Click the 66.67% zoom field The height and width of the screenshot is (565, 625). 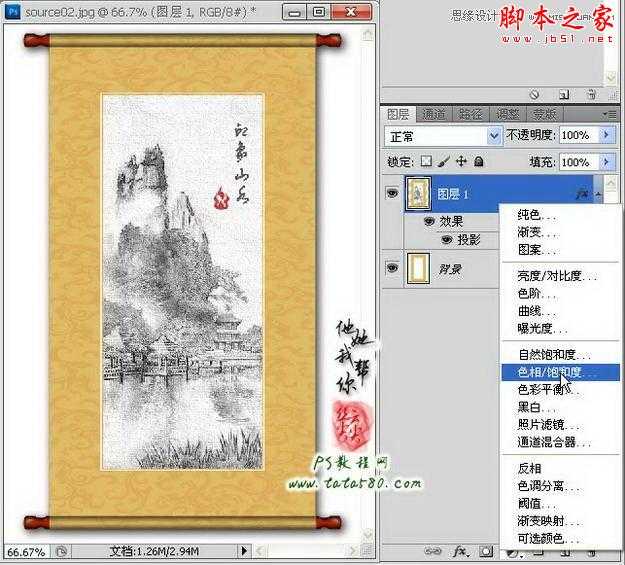26,552
